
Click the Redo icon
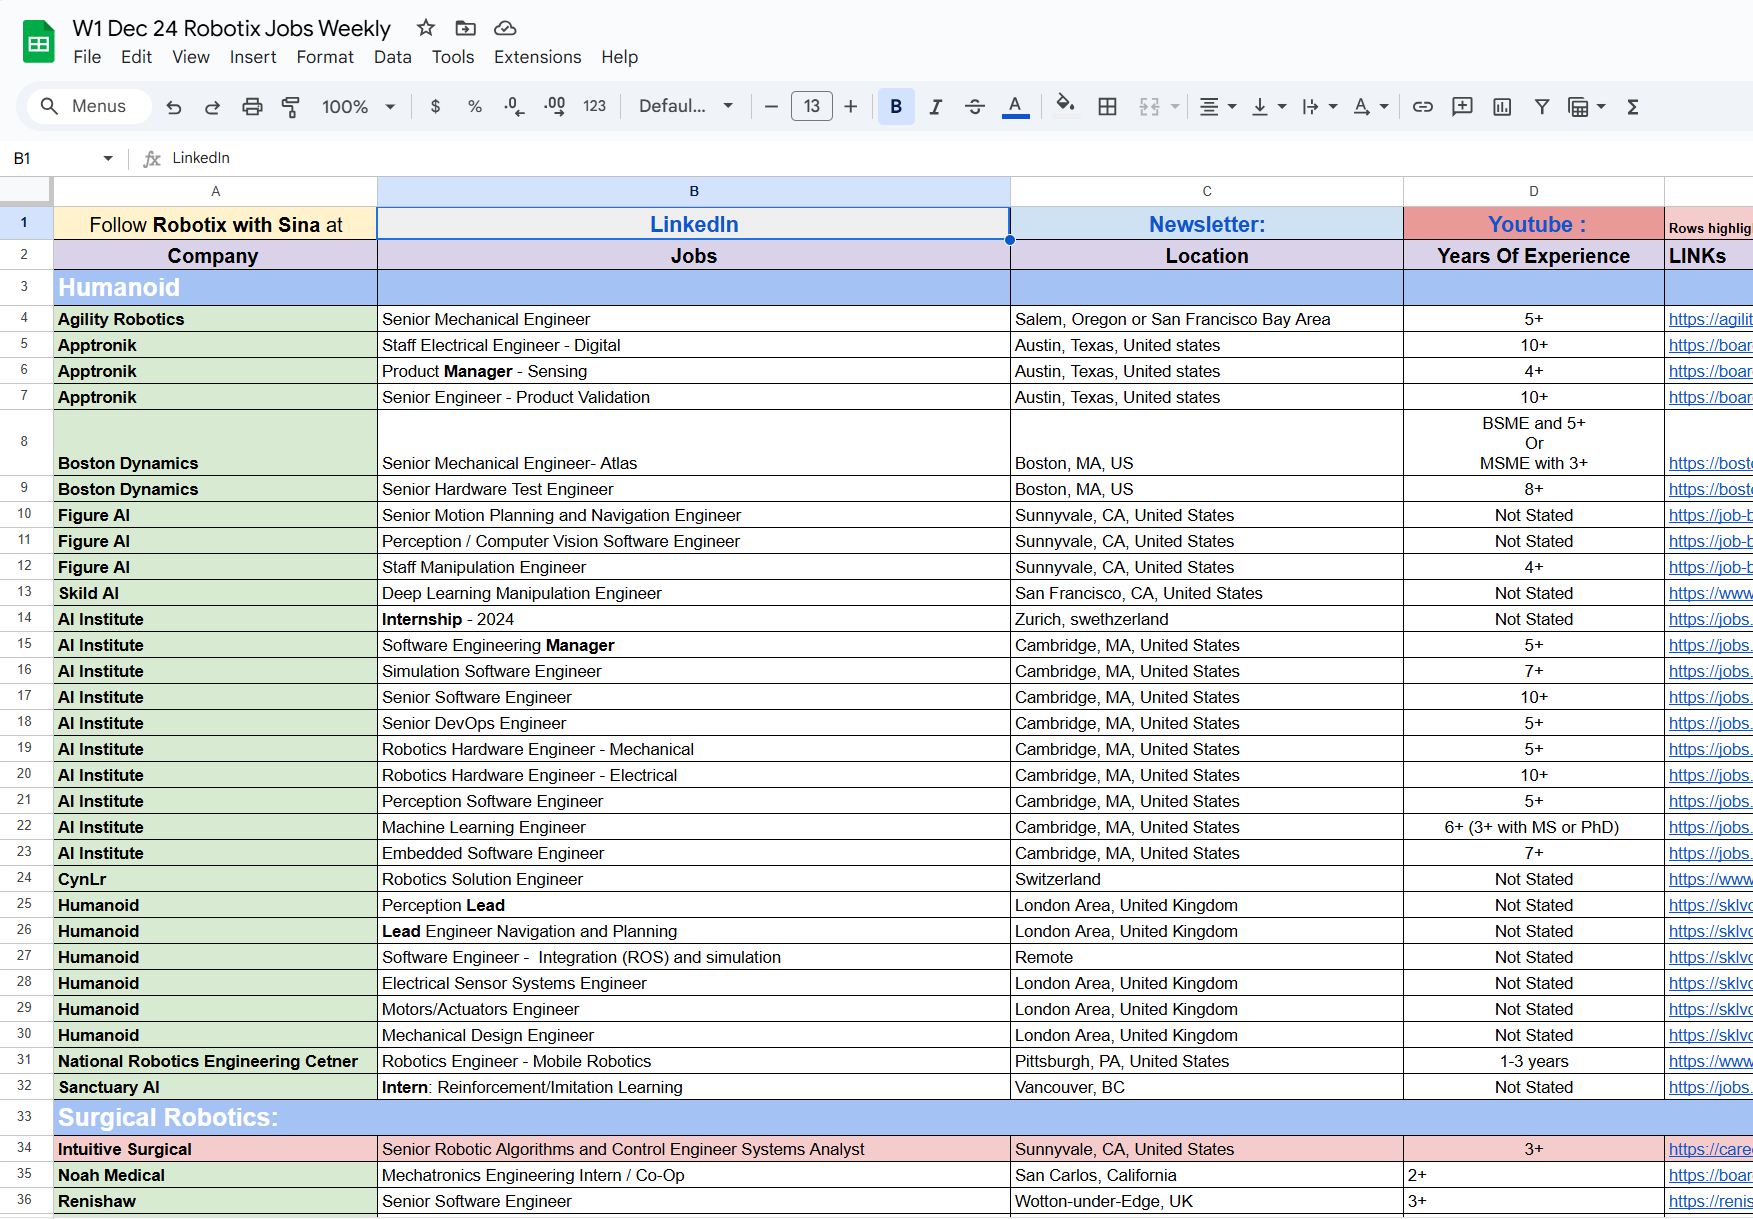click(x=212, y=107)
